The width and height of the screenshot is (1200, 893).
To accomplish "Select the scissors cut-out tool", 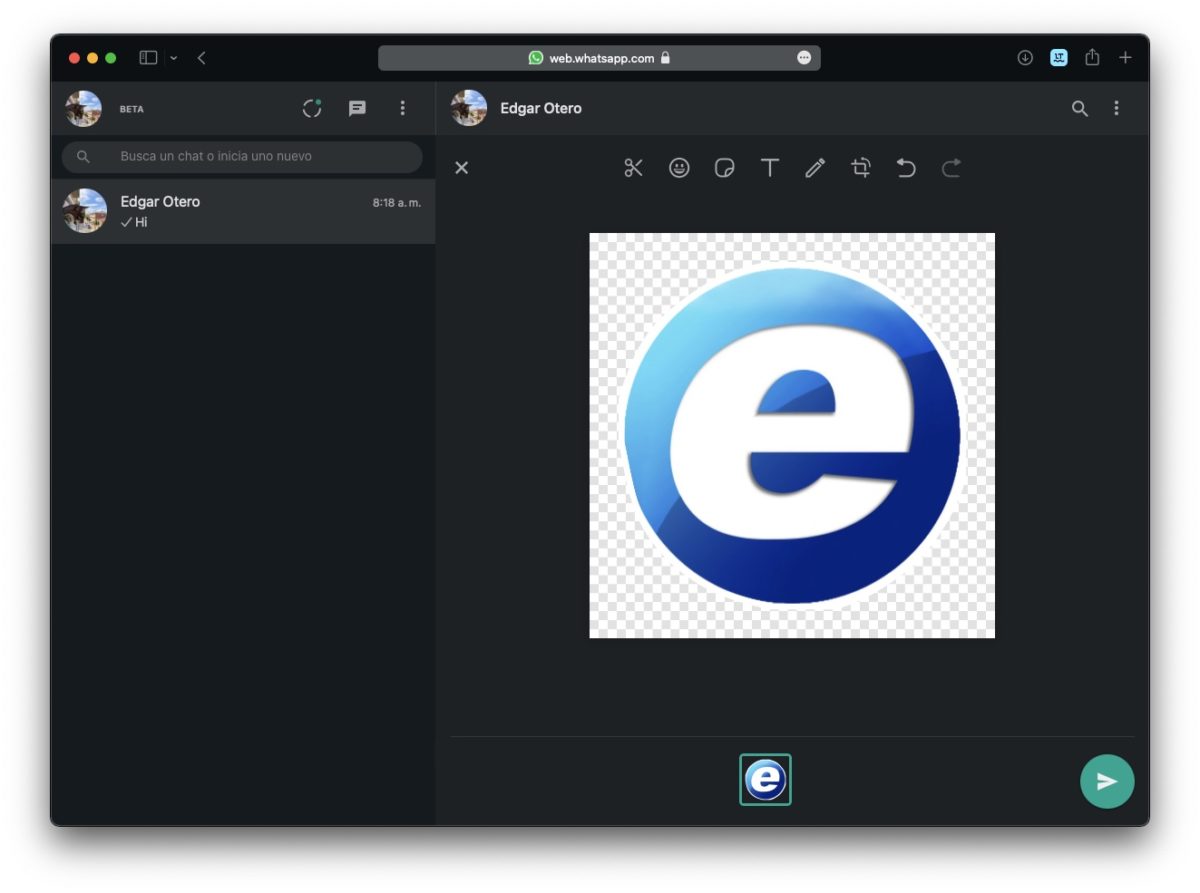I will pos(633,168).
